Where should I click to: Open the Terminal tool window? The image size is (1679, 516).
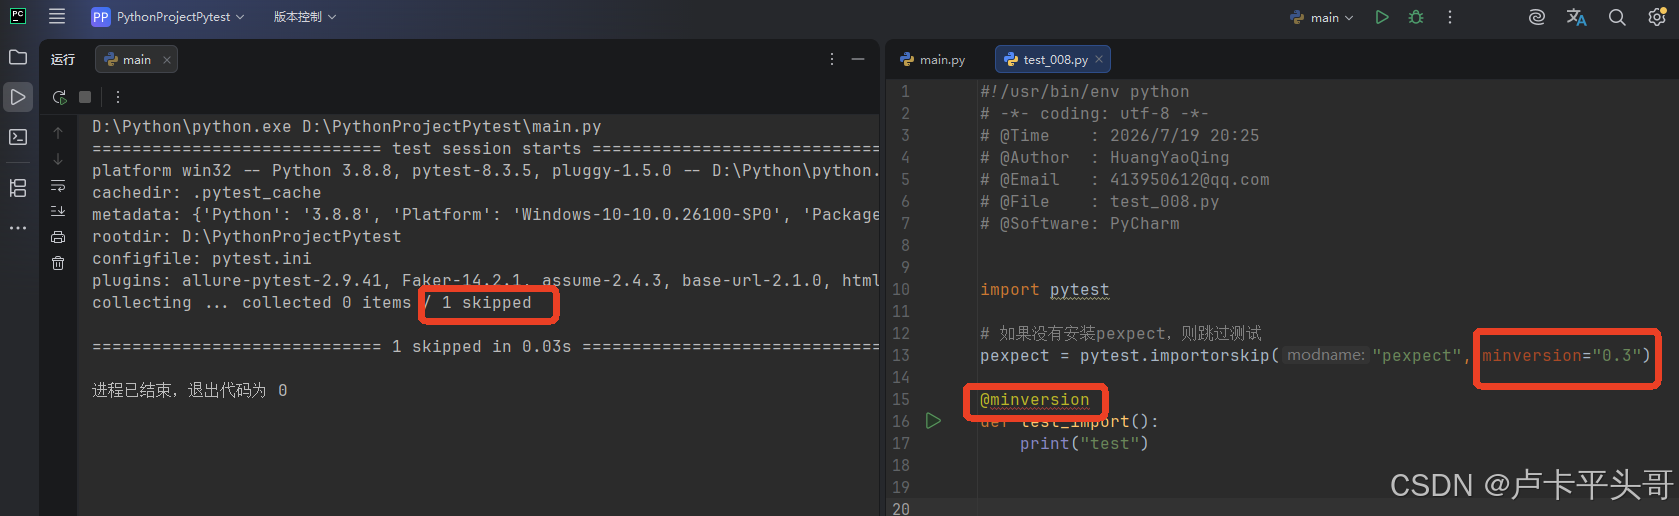pos(18,137)
